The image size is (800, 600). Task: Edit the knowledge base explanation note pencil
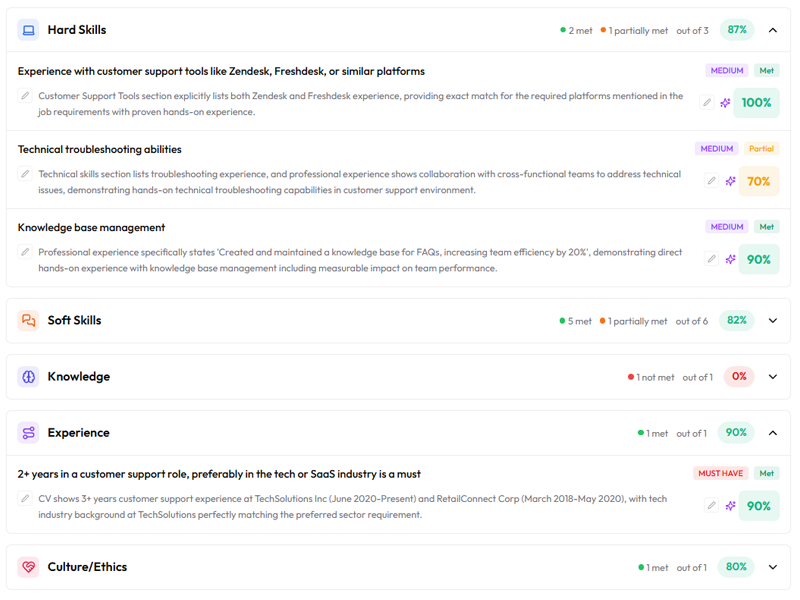[x=25, y=252]
